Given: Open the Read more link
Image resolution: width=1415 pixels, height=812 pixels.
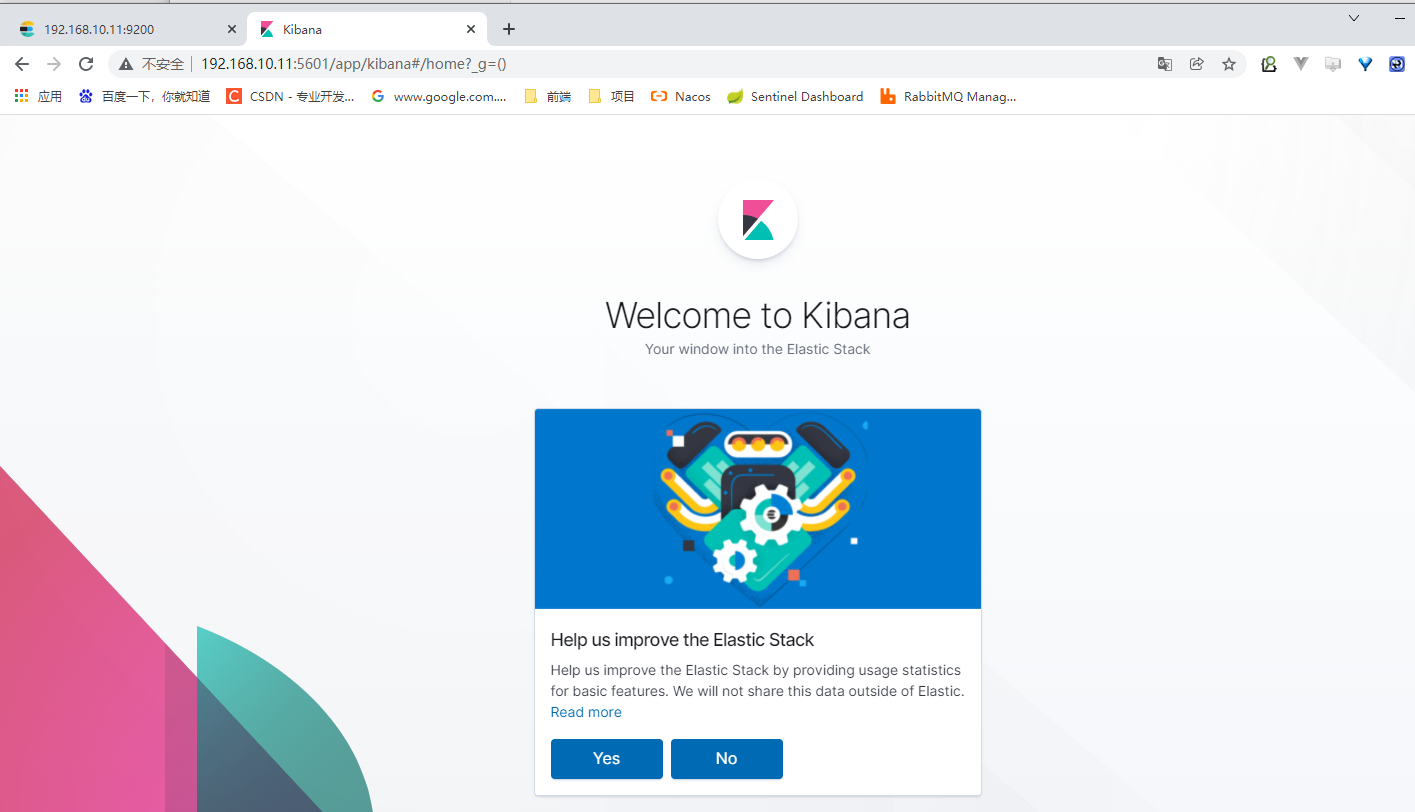Looking at the screenshot, I should pyautogui.click(x=586, y=712).
